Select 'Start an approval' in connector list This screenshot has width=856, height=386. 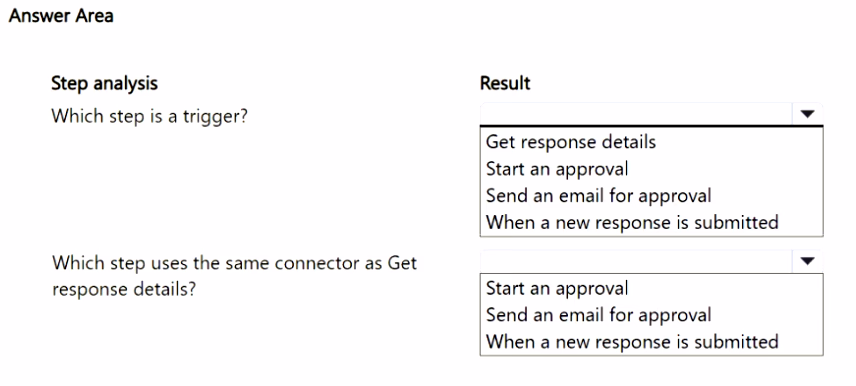557,288
